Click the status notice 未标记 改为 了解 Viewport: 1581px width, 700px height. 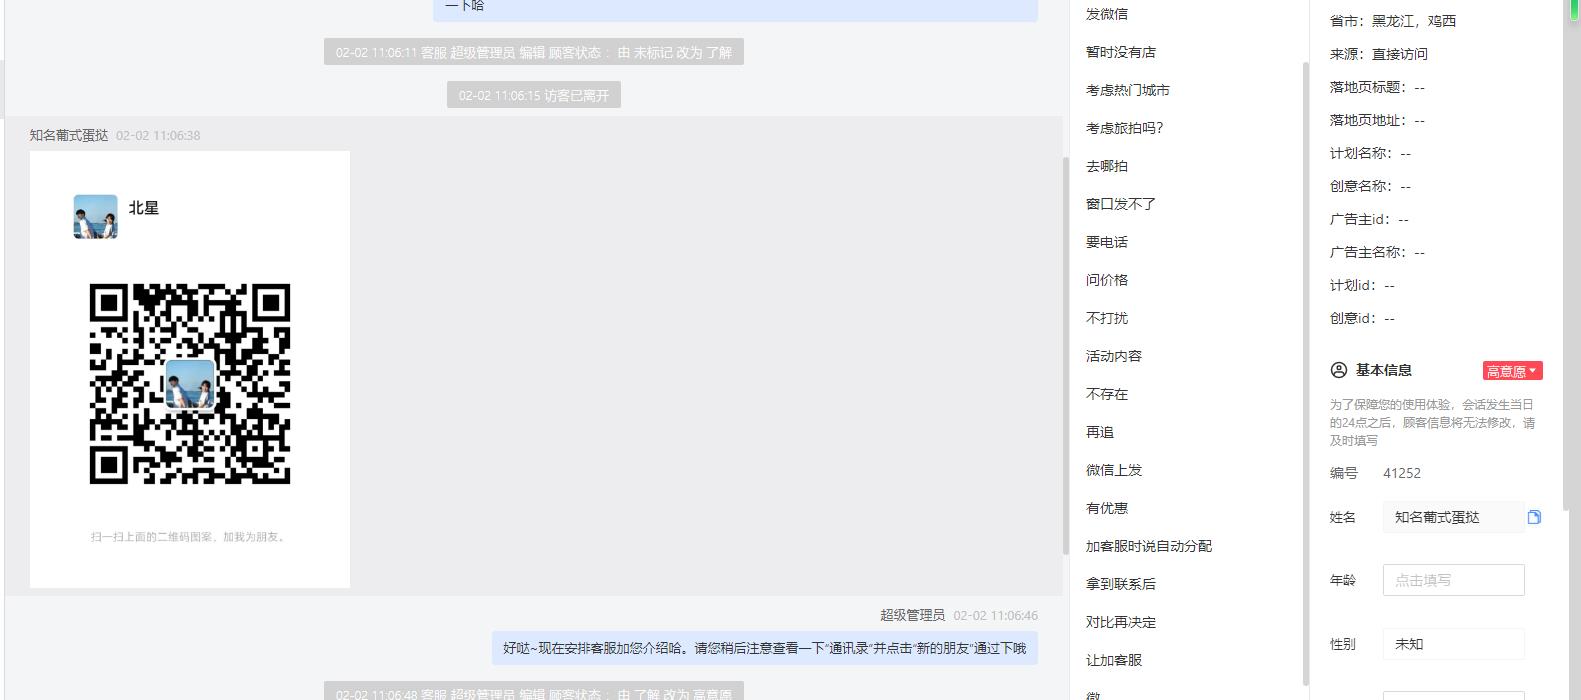(x=534, y=52)
